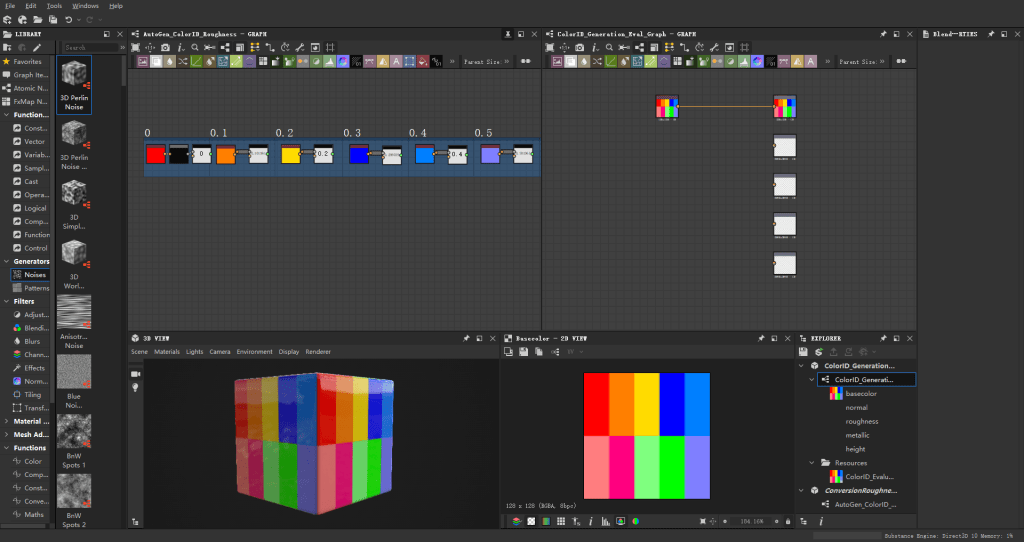Open the Windows menu
1024x542 pixels.
[86, 6]
